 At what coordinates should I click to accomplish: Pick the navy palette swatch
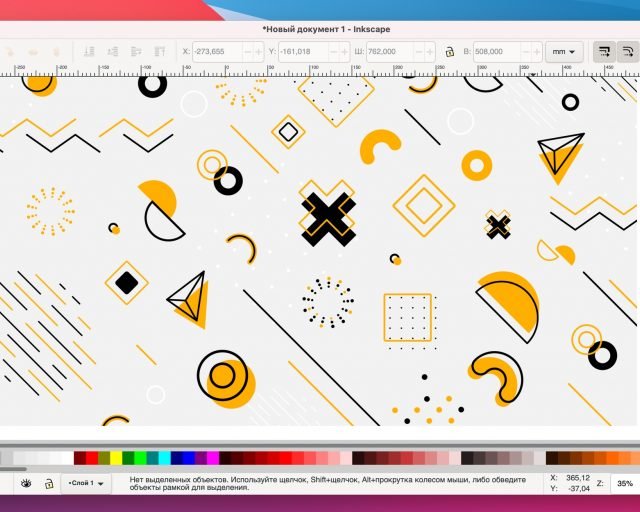click(177, 458)
